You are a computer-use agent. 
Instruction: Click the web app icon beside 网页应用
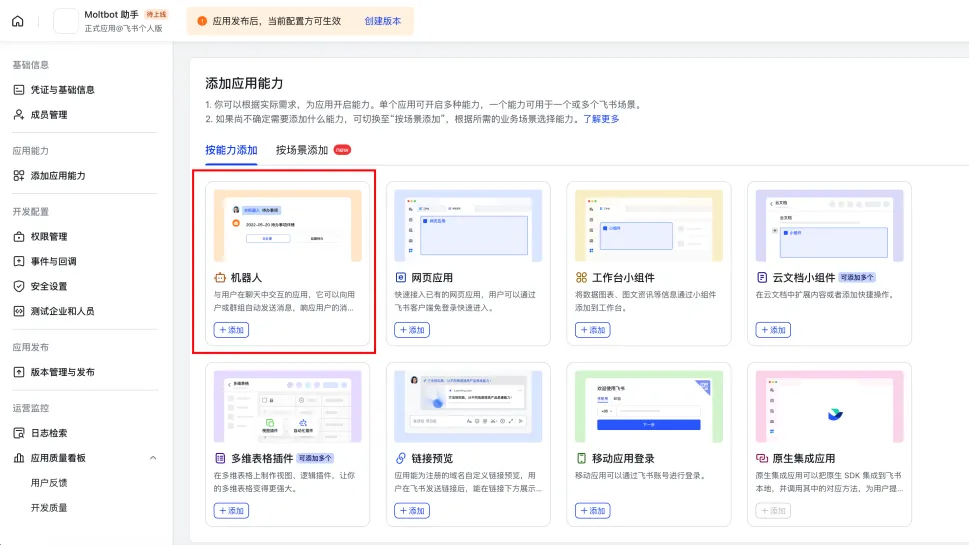(x=400, y=277)
